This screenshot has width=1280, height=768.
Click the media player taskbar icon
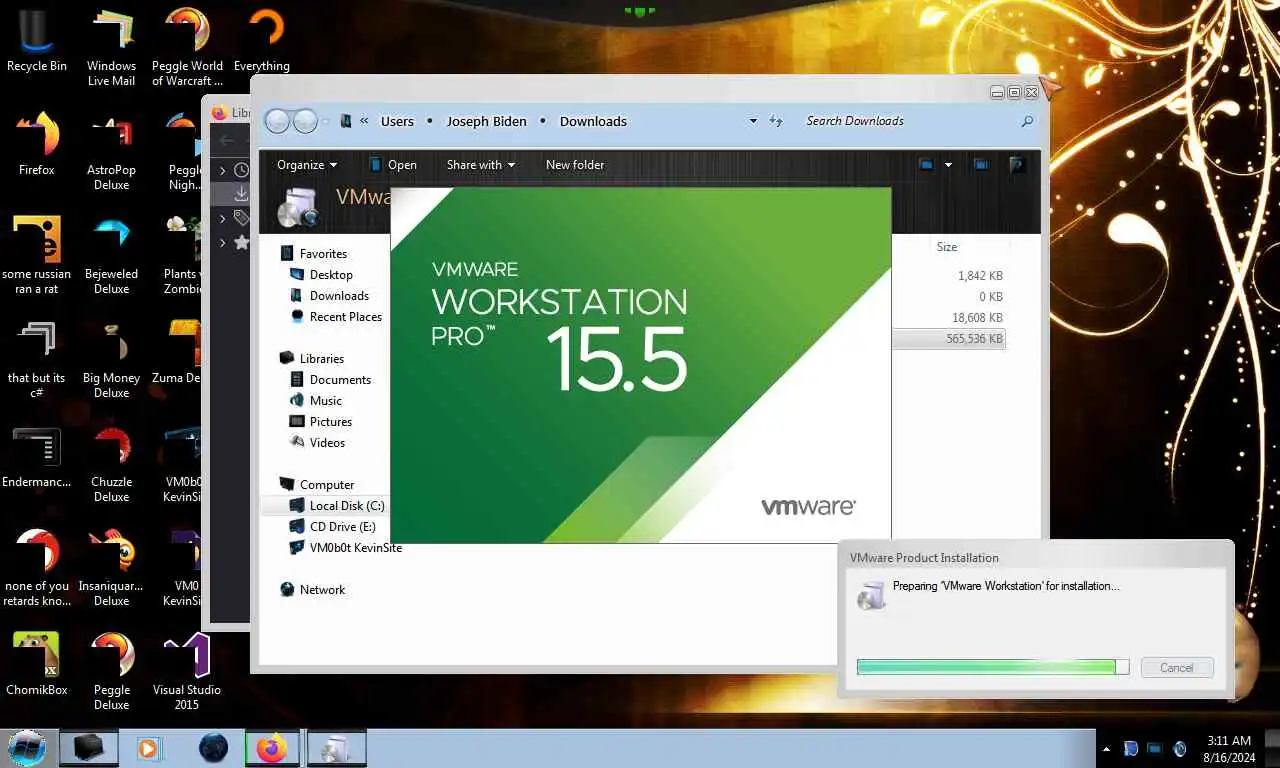[149, 747]
